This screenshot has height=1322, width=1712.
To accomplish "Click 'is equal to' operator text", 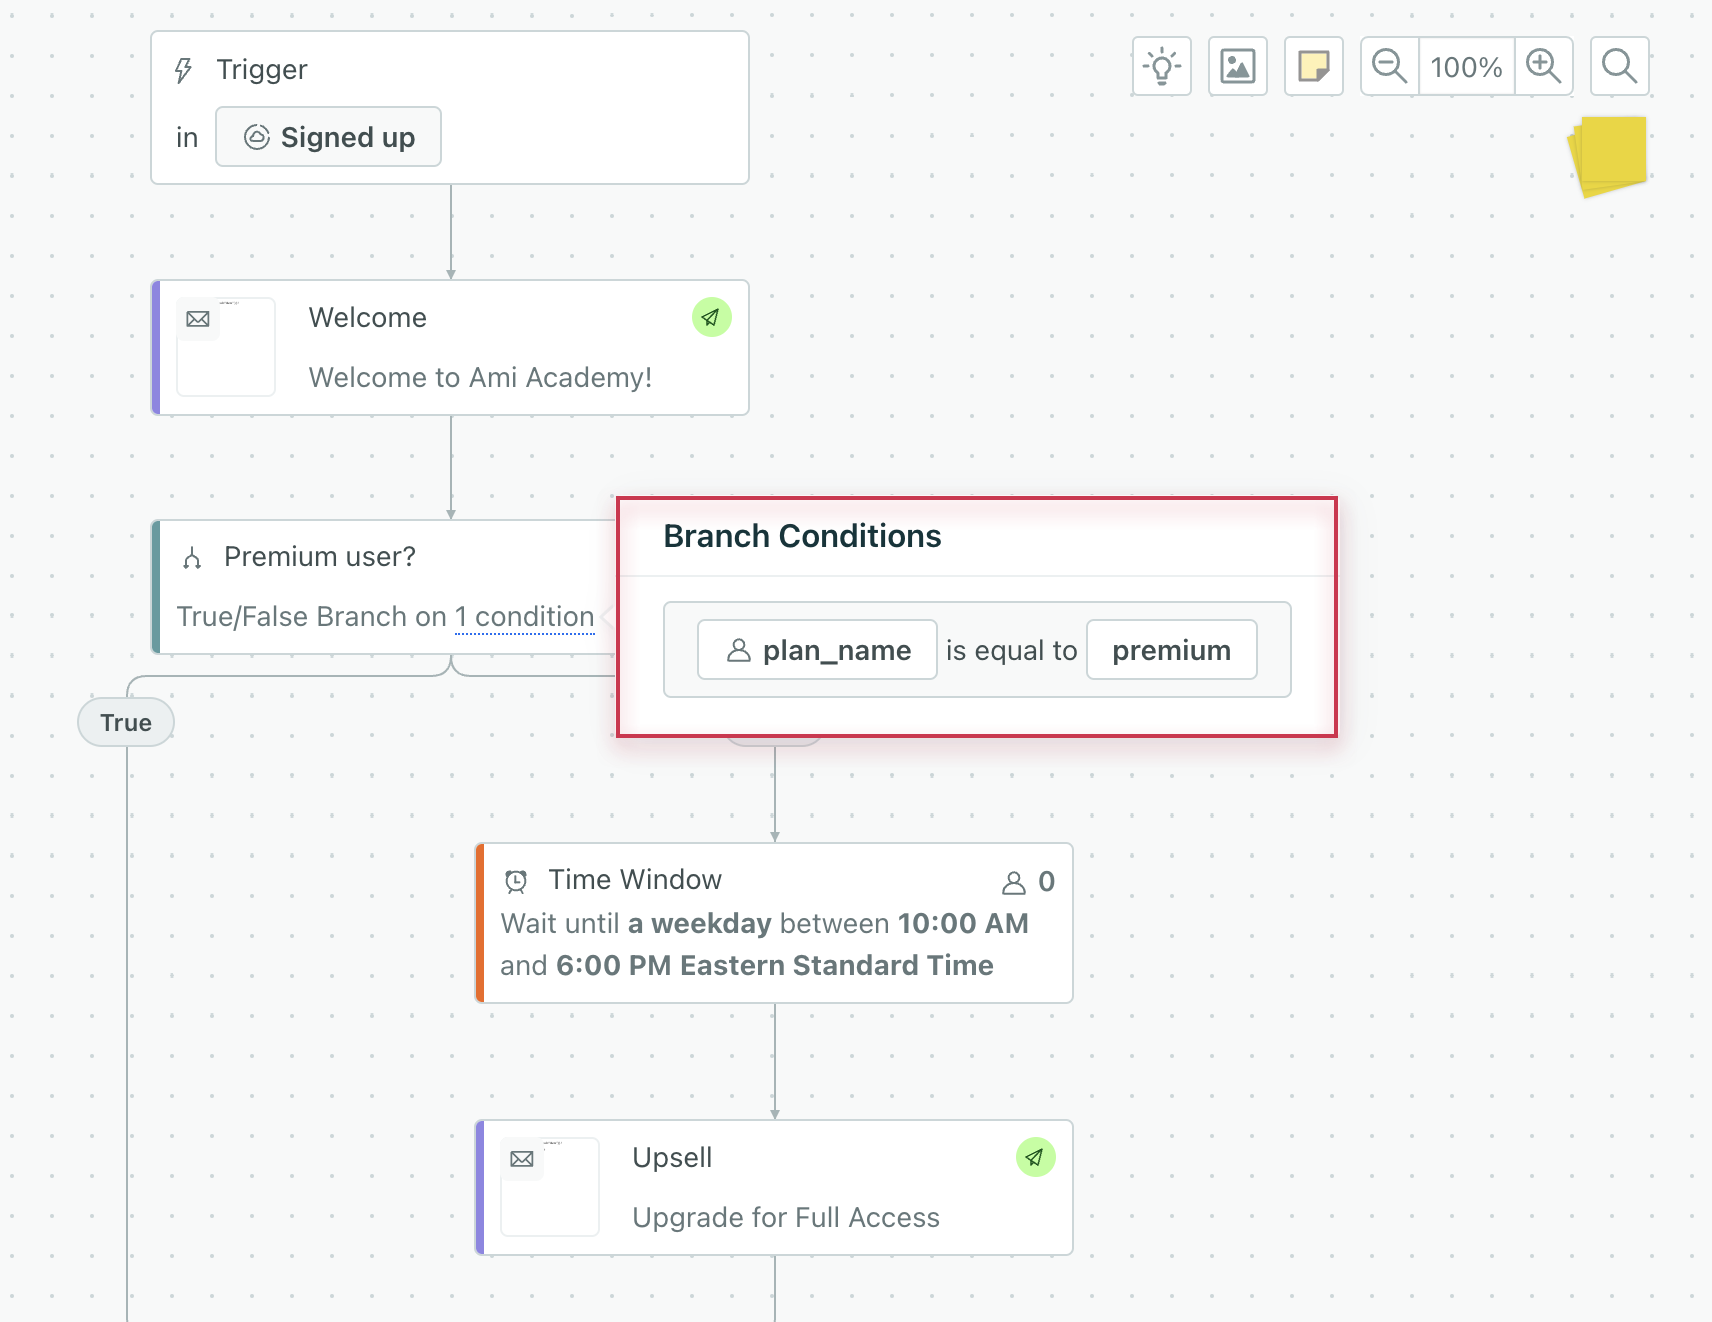I will pyautogui.click(x=1011, y=651).
